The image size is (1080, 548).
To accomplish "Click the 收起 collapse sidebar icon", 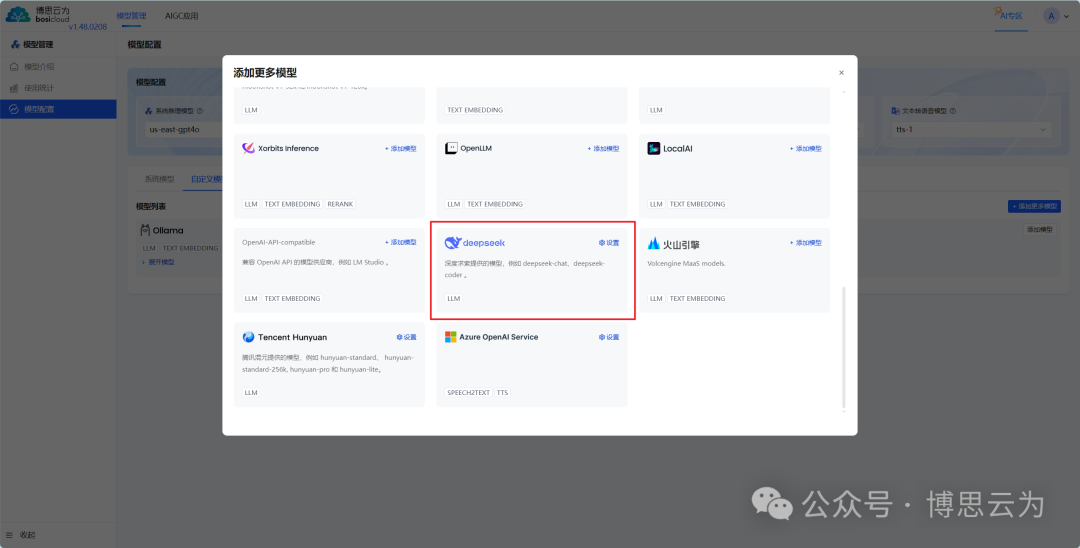I will (10, 535).
